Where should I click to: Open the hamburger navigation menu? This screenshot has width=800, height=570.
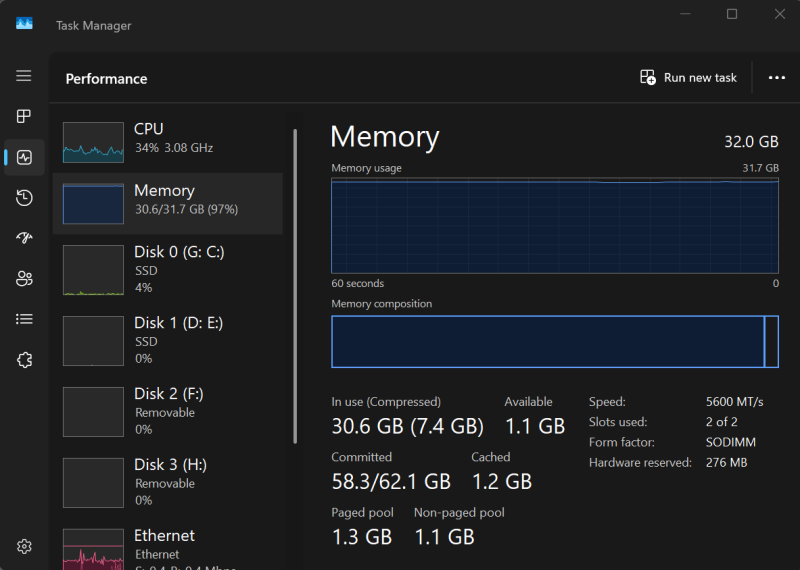coord(23,76)
